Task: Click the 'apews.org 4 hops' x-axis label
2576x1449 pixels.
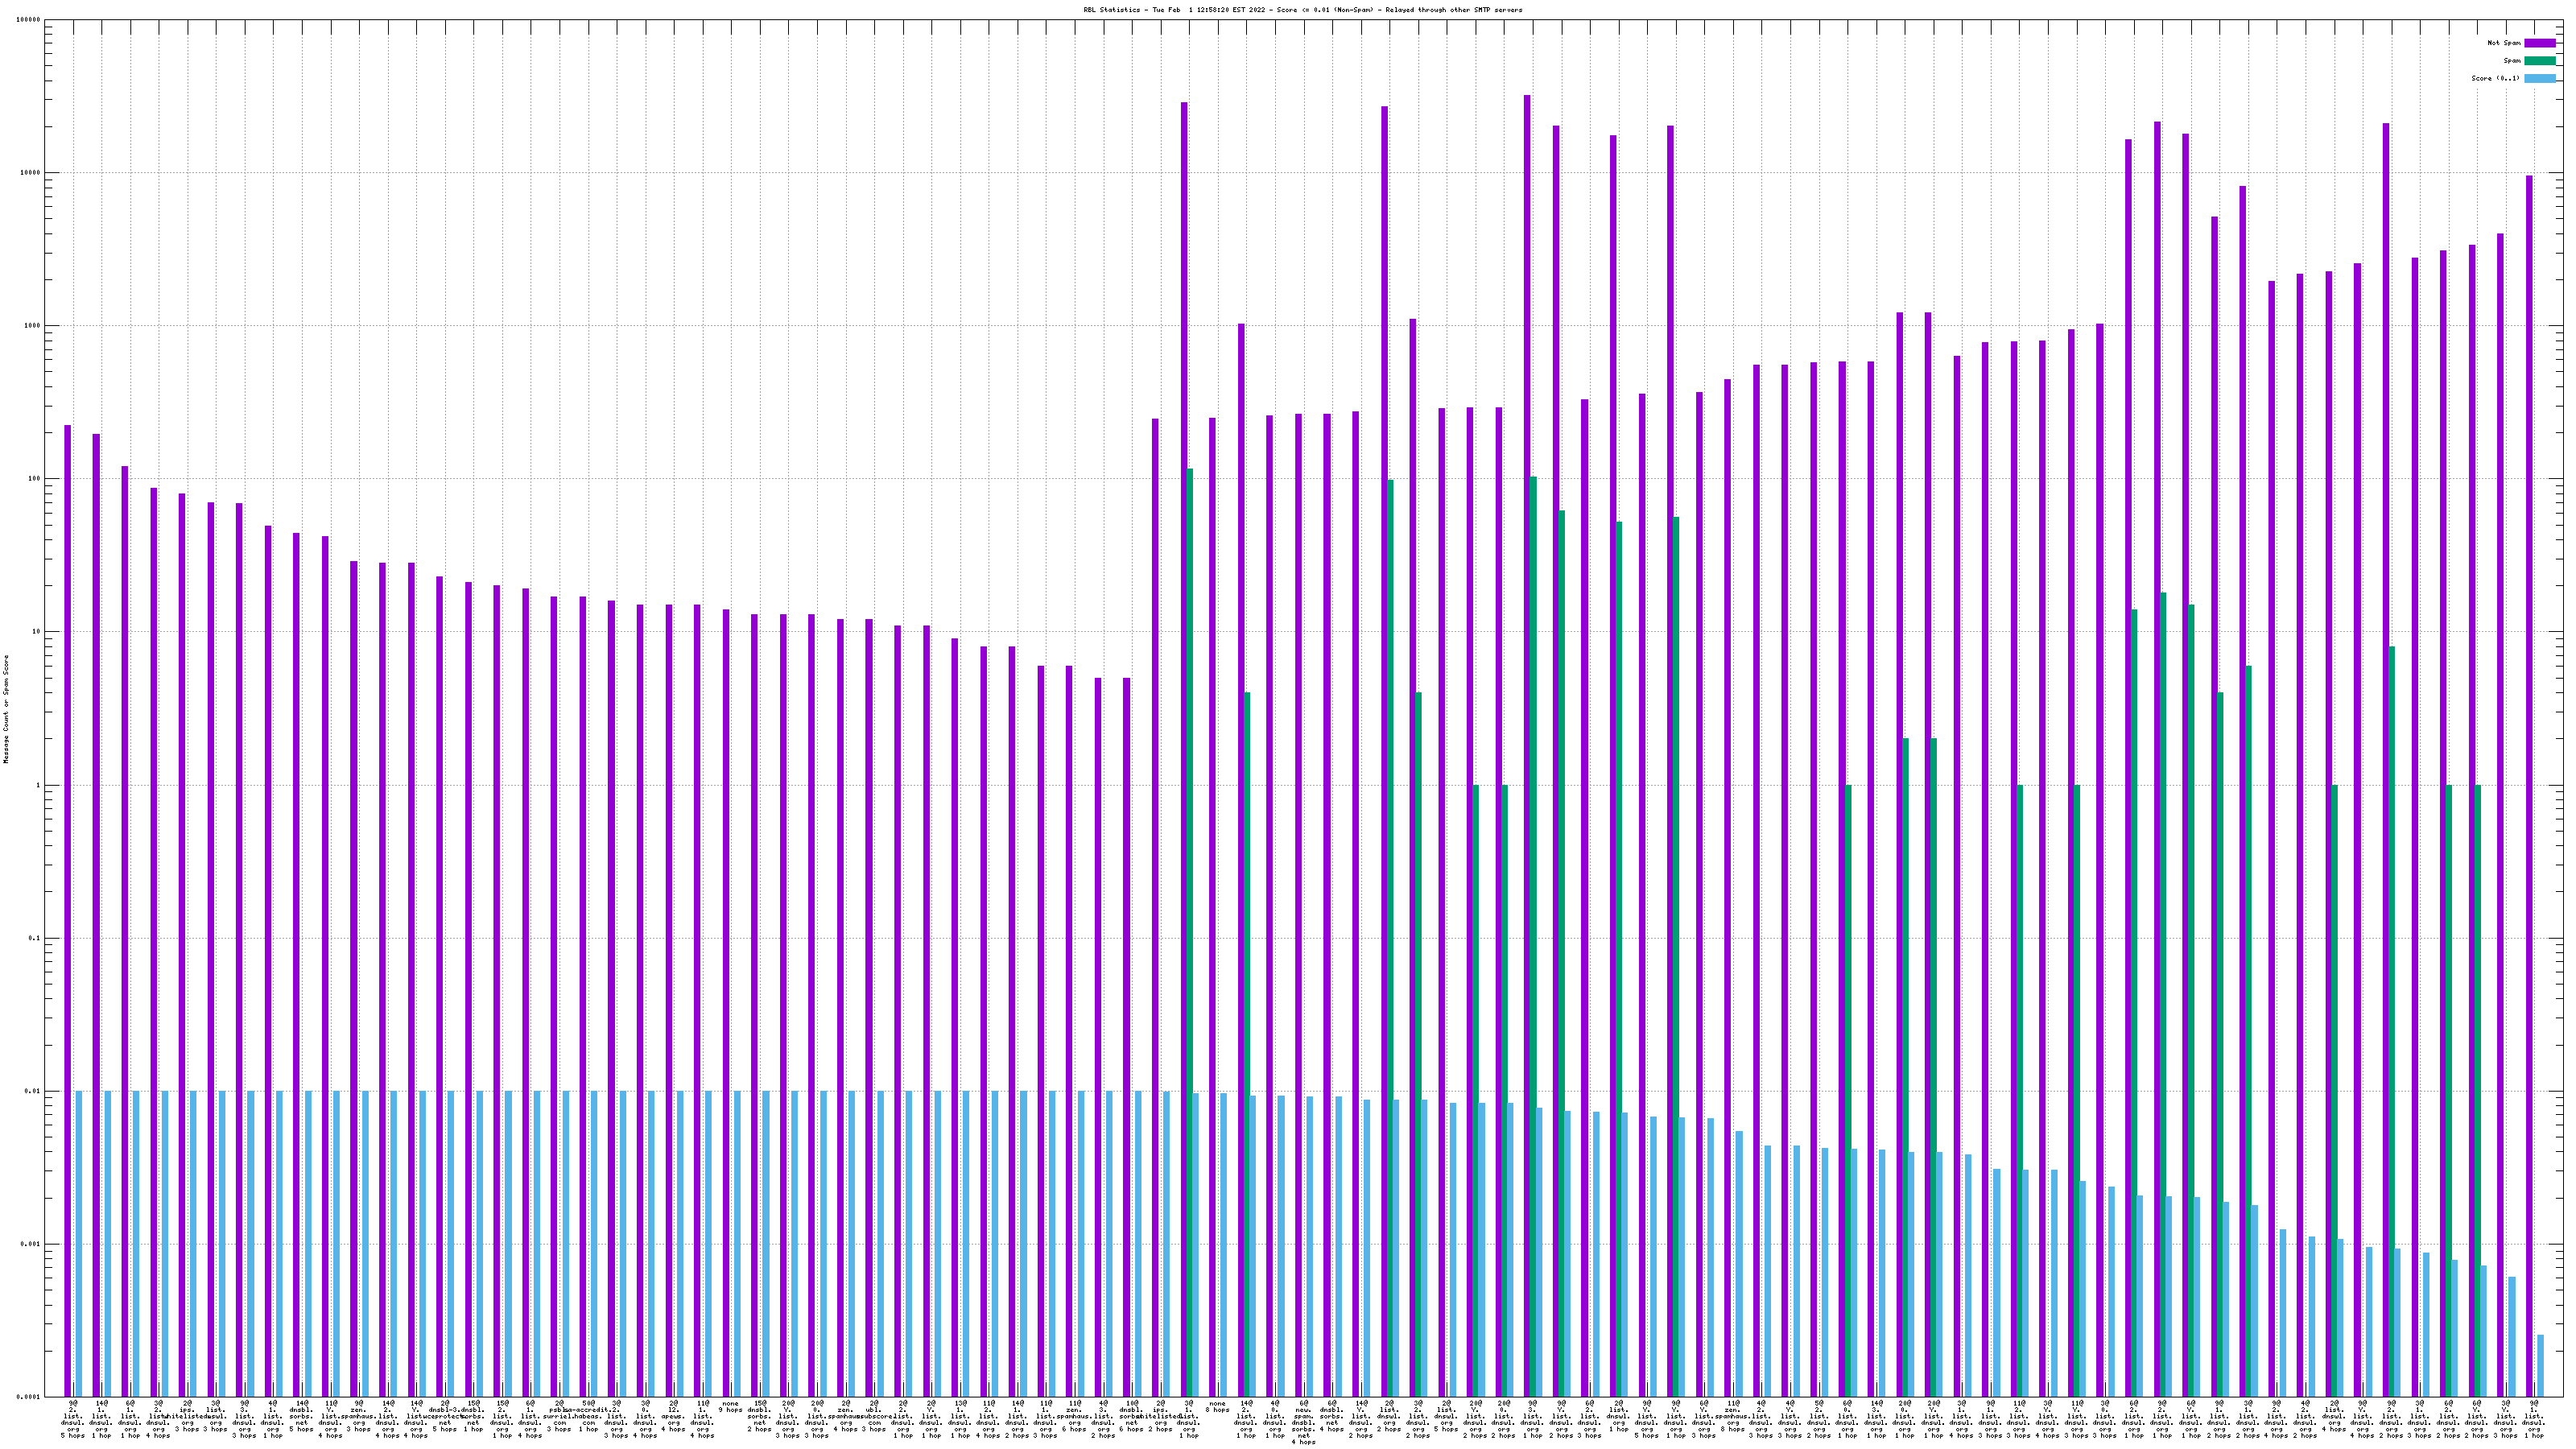Action: (x=674, y=1418)
